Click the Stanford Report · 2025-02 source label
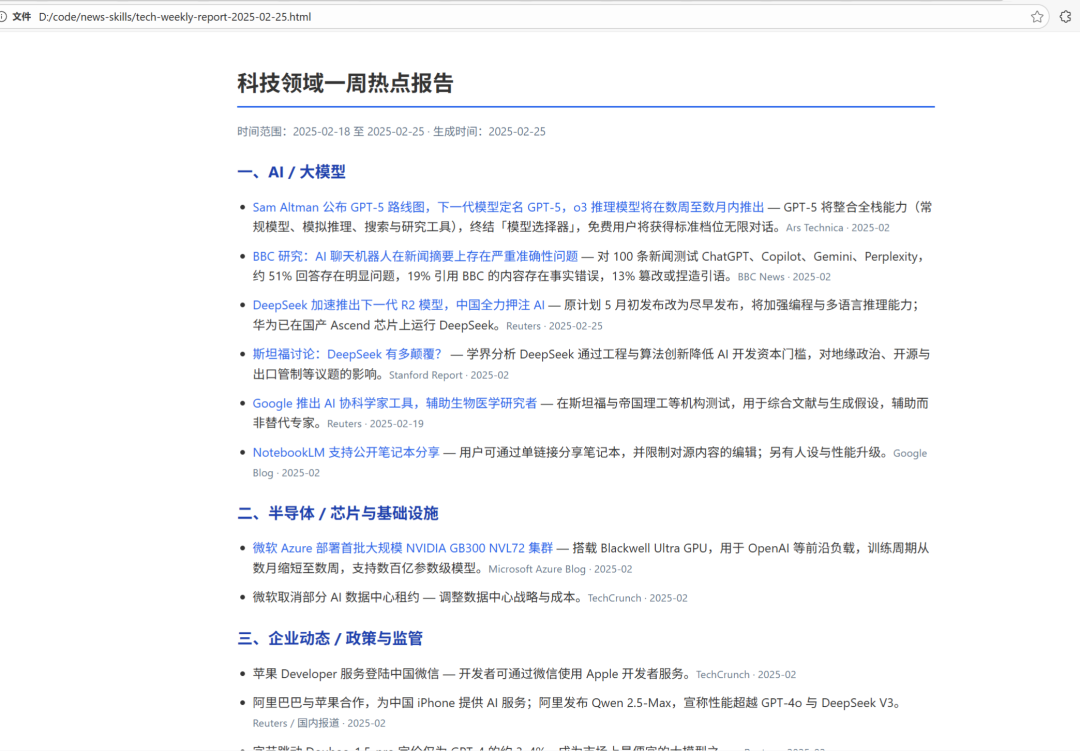The height and width of the screenshot is (751, 1080). point(448,376)
